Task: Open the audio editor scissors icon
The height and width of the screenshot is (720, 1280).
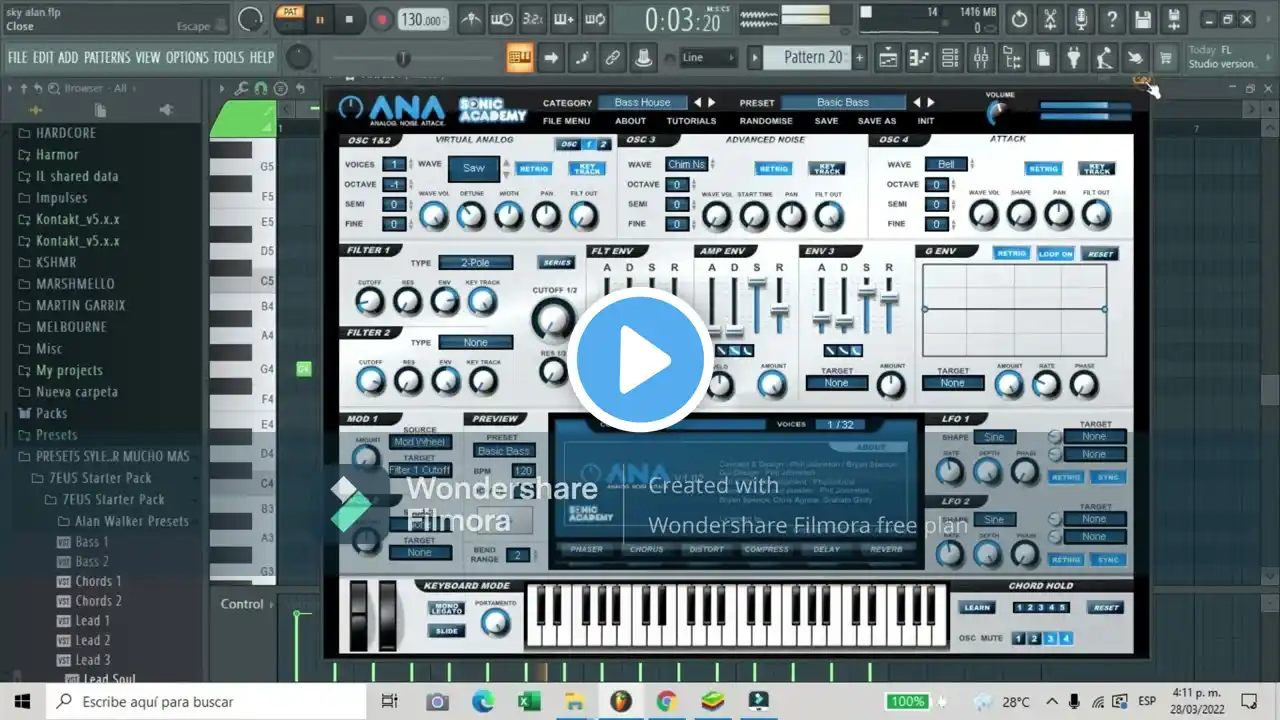Action: 1050,19
